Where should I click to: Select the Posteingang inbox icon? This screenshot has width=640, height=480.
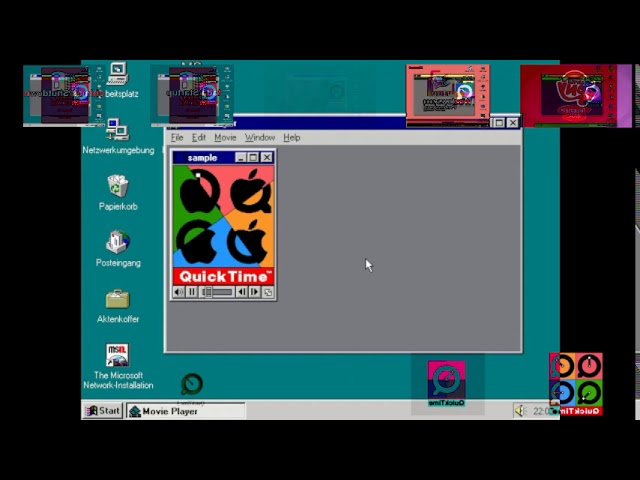[118, 249]
